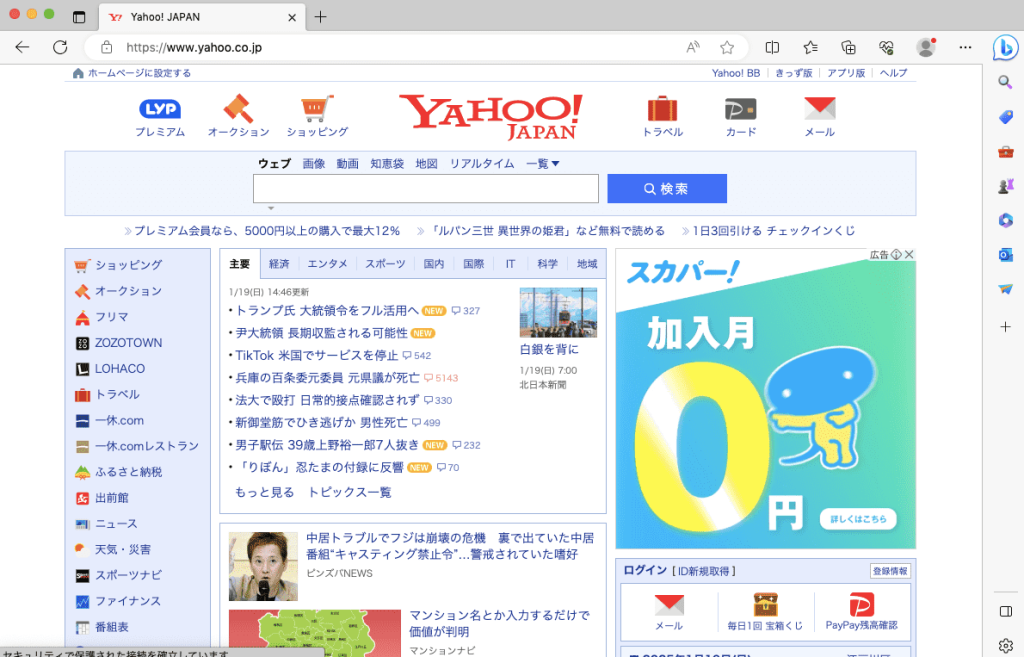Open a new browser tab

coord(320,17)
